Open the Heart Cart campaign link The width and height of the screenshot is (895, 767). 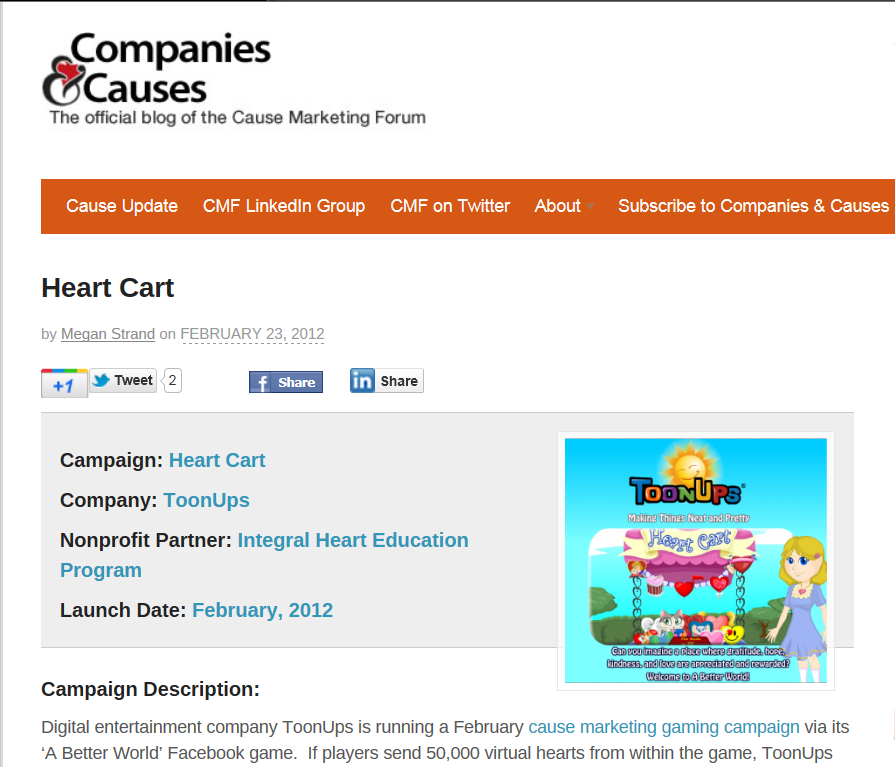(217, 460)
